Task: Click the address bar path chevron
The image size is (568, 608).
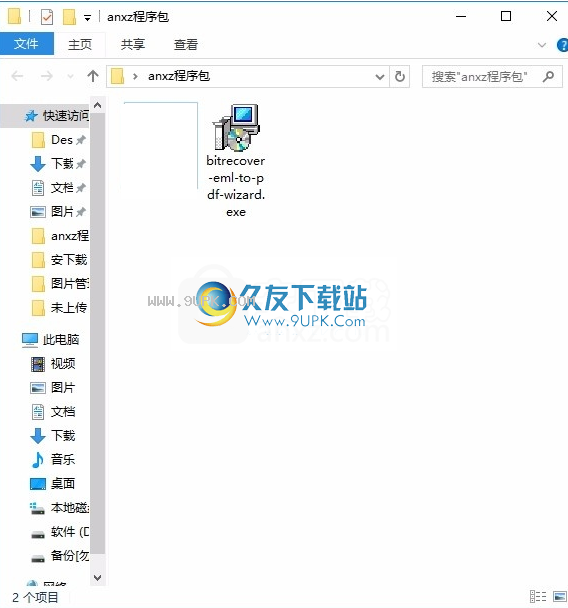Action: click(135, 76)
